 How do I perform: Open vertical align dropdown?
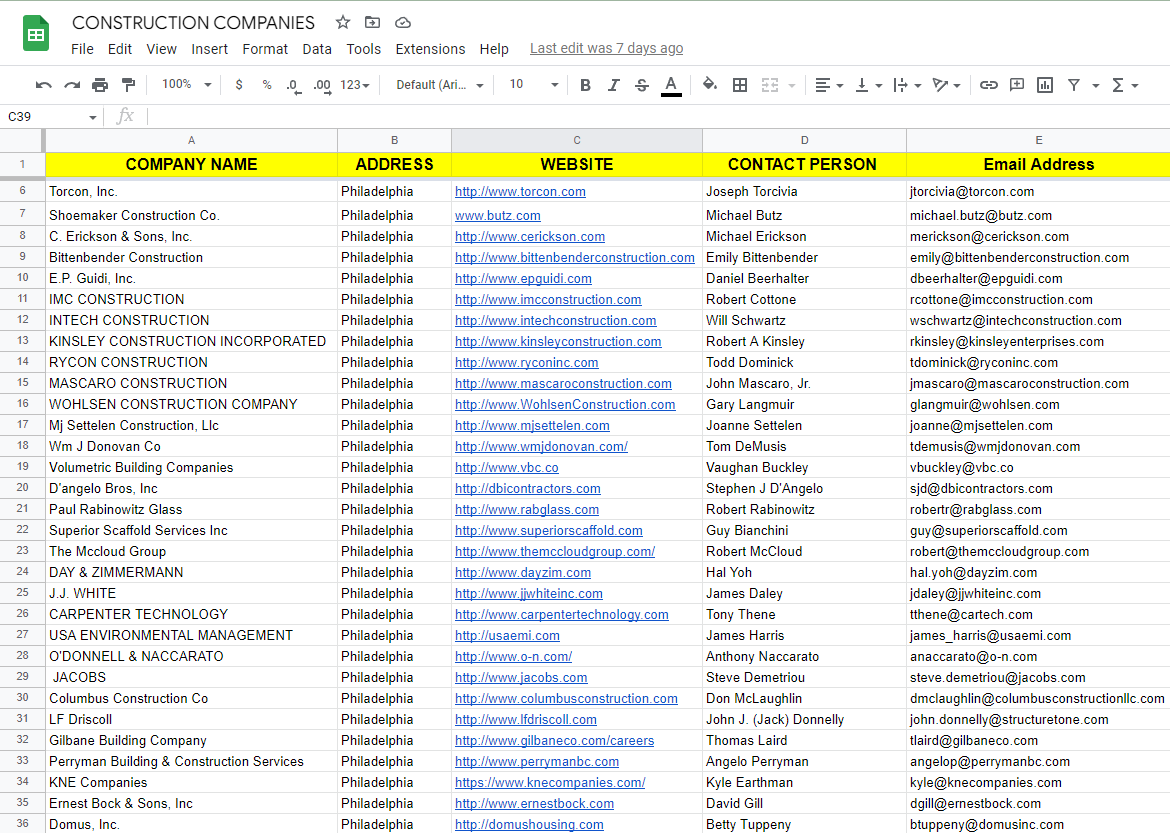point(869,85)
